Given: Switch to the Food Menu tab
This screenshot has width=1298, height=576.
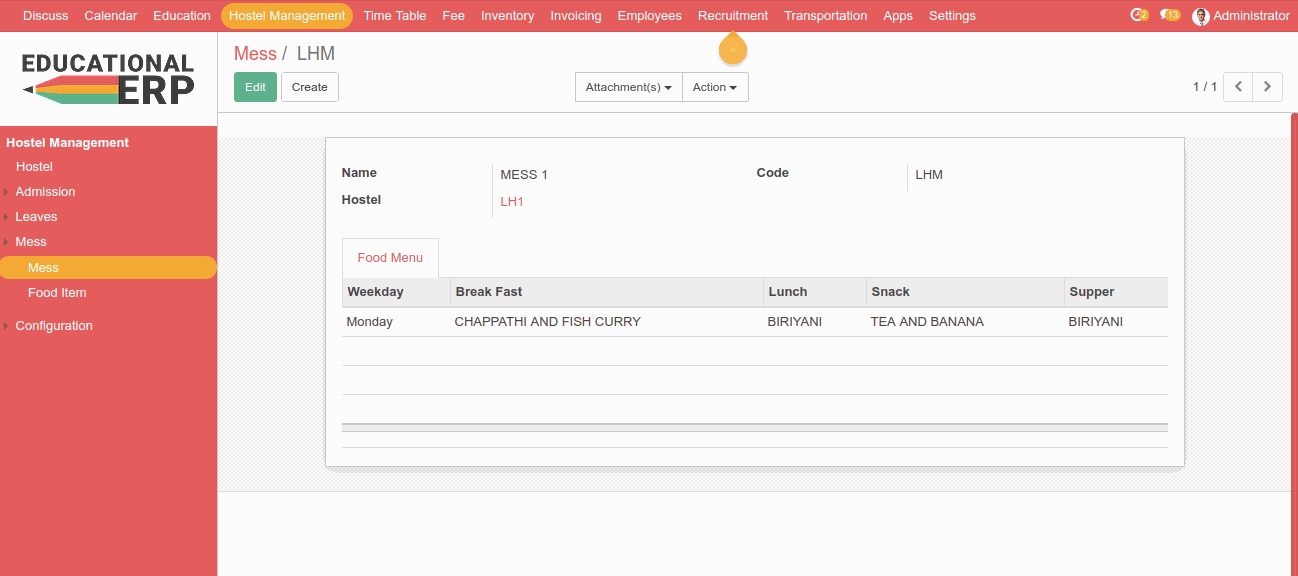Looking at the screenshot, I should point(390,258).
